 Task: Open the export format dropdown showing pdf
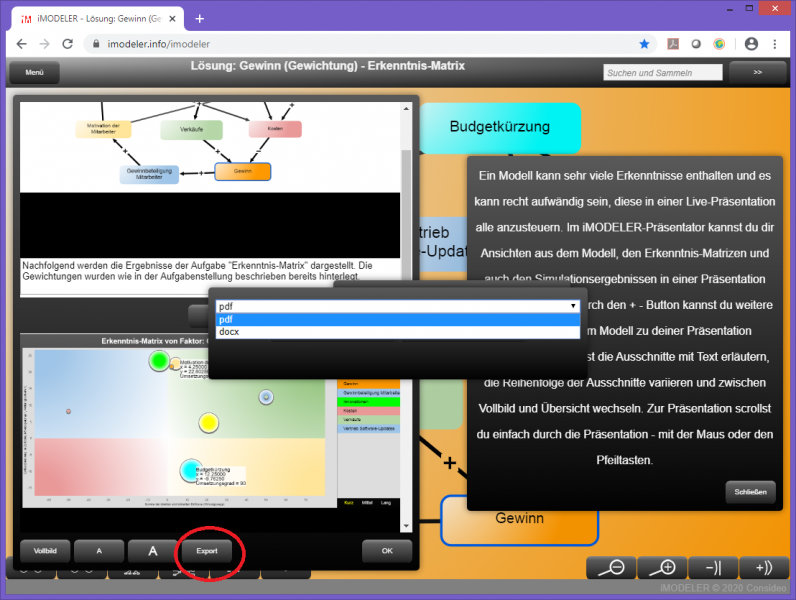pyautogui.click(x=397, y=306)
